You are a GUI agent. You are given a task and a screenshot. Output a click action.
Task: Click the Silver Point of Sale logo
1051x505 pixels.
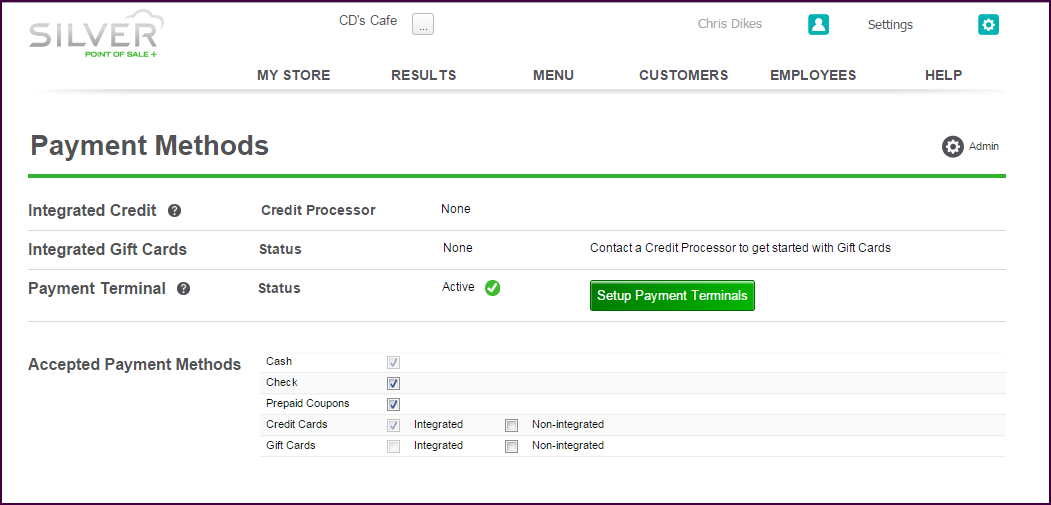95,35
